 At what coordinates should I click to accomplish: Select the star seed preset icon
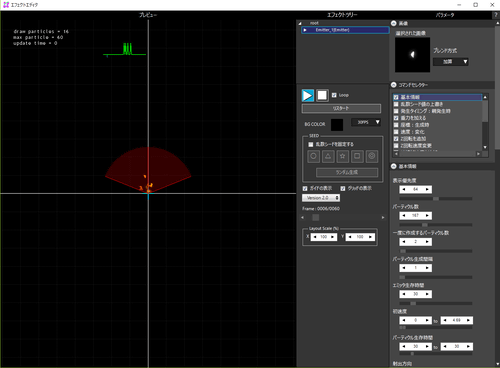click(x=343, y=156)
